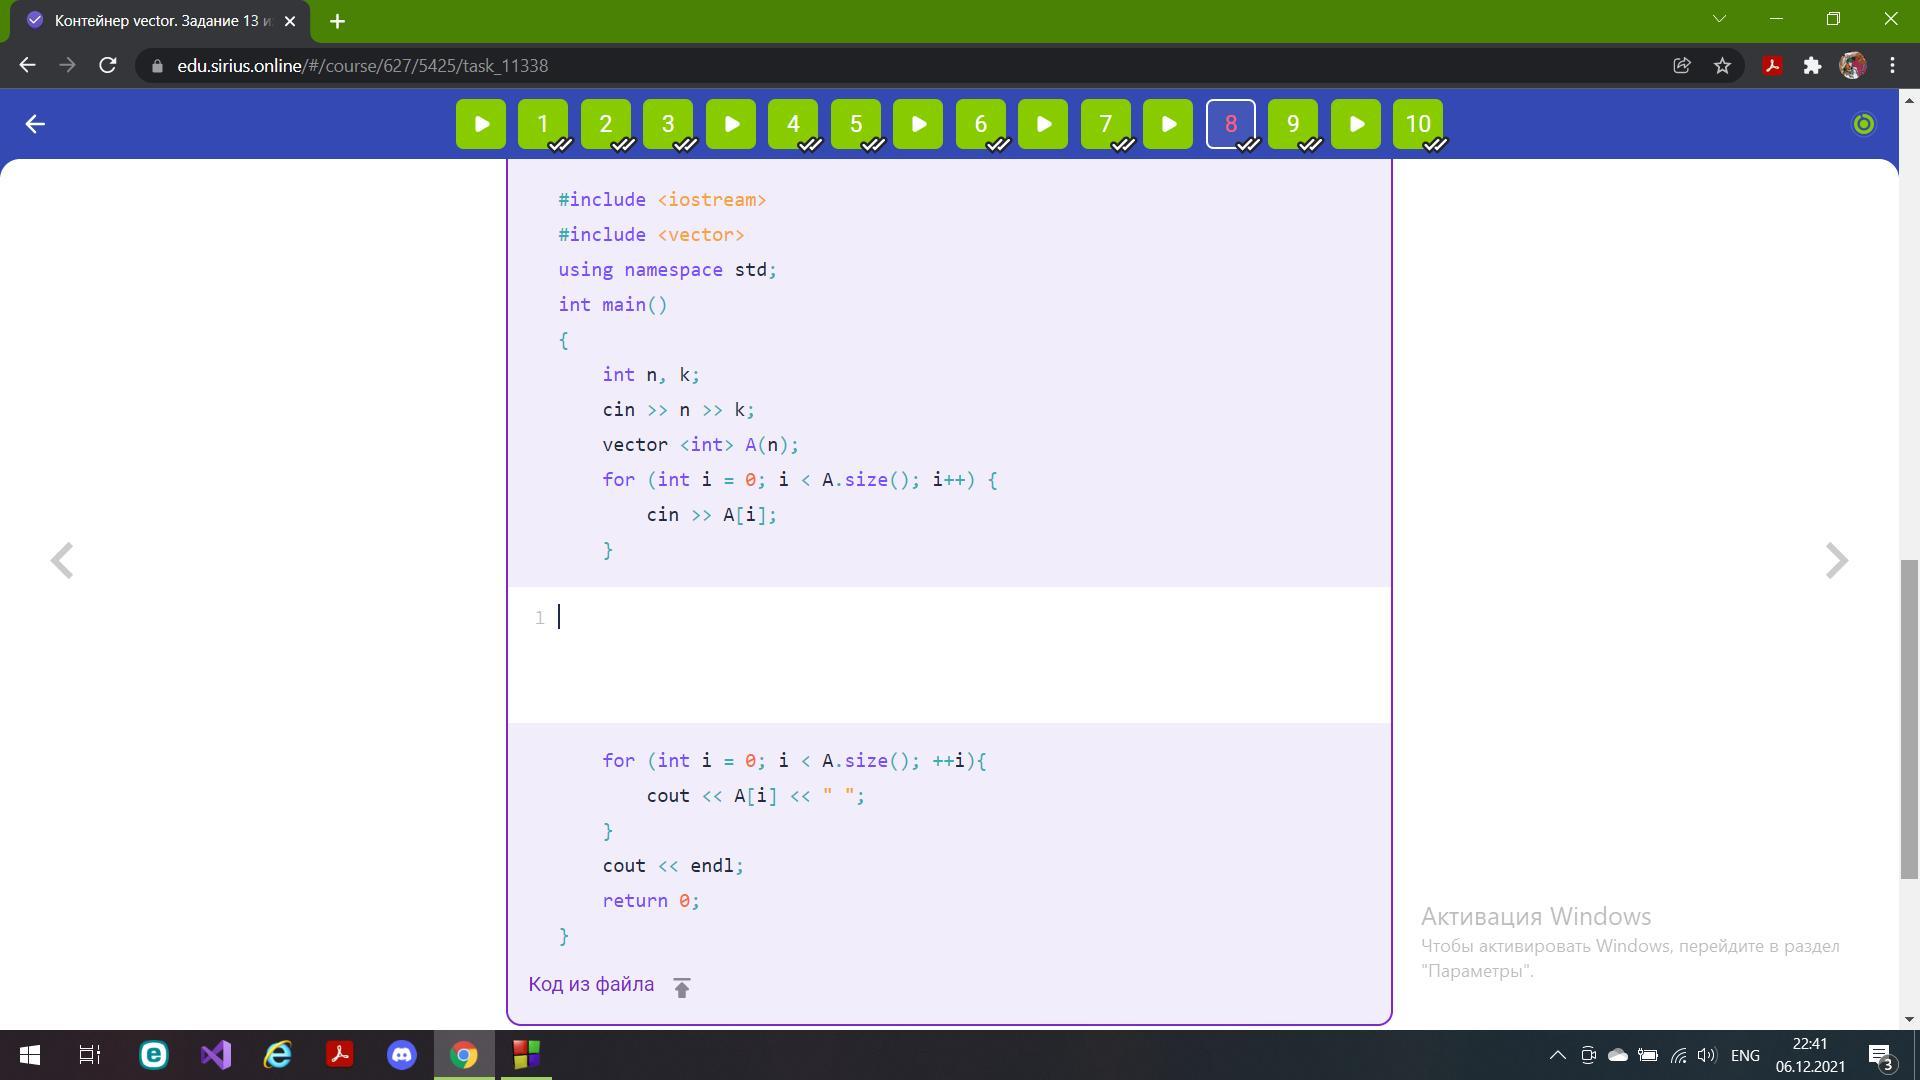The width and height of the screenshot is (1920, 1080).
Task: Click the green circular status icon in the header
Action: (x=1864, y=124)
